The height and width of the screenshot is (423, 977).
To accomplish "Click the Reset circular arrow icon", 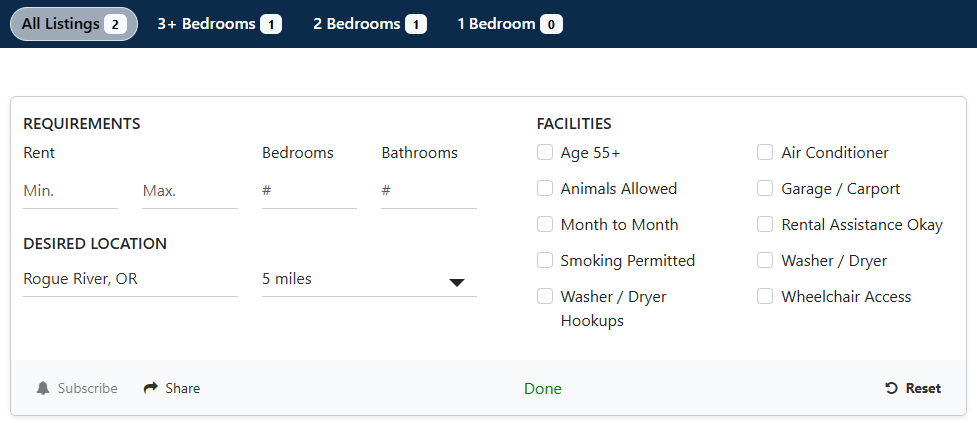I will point(892,388).
